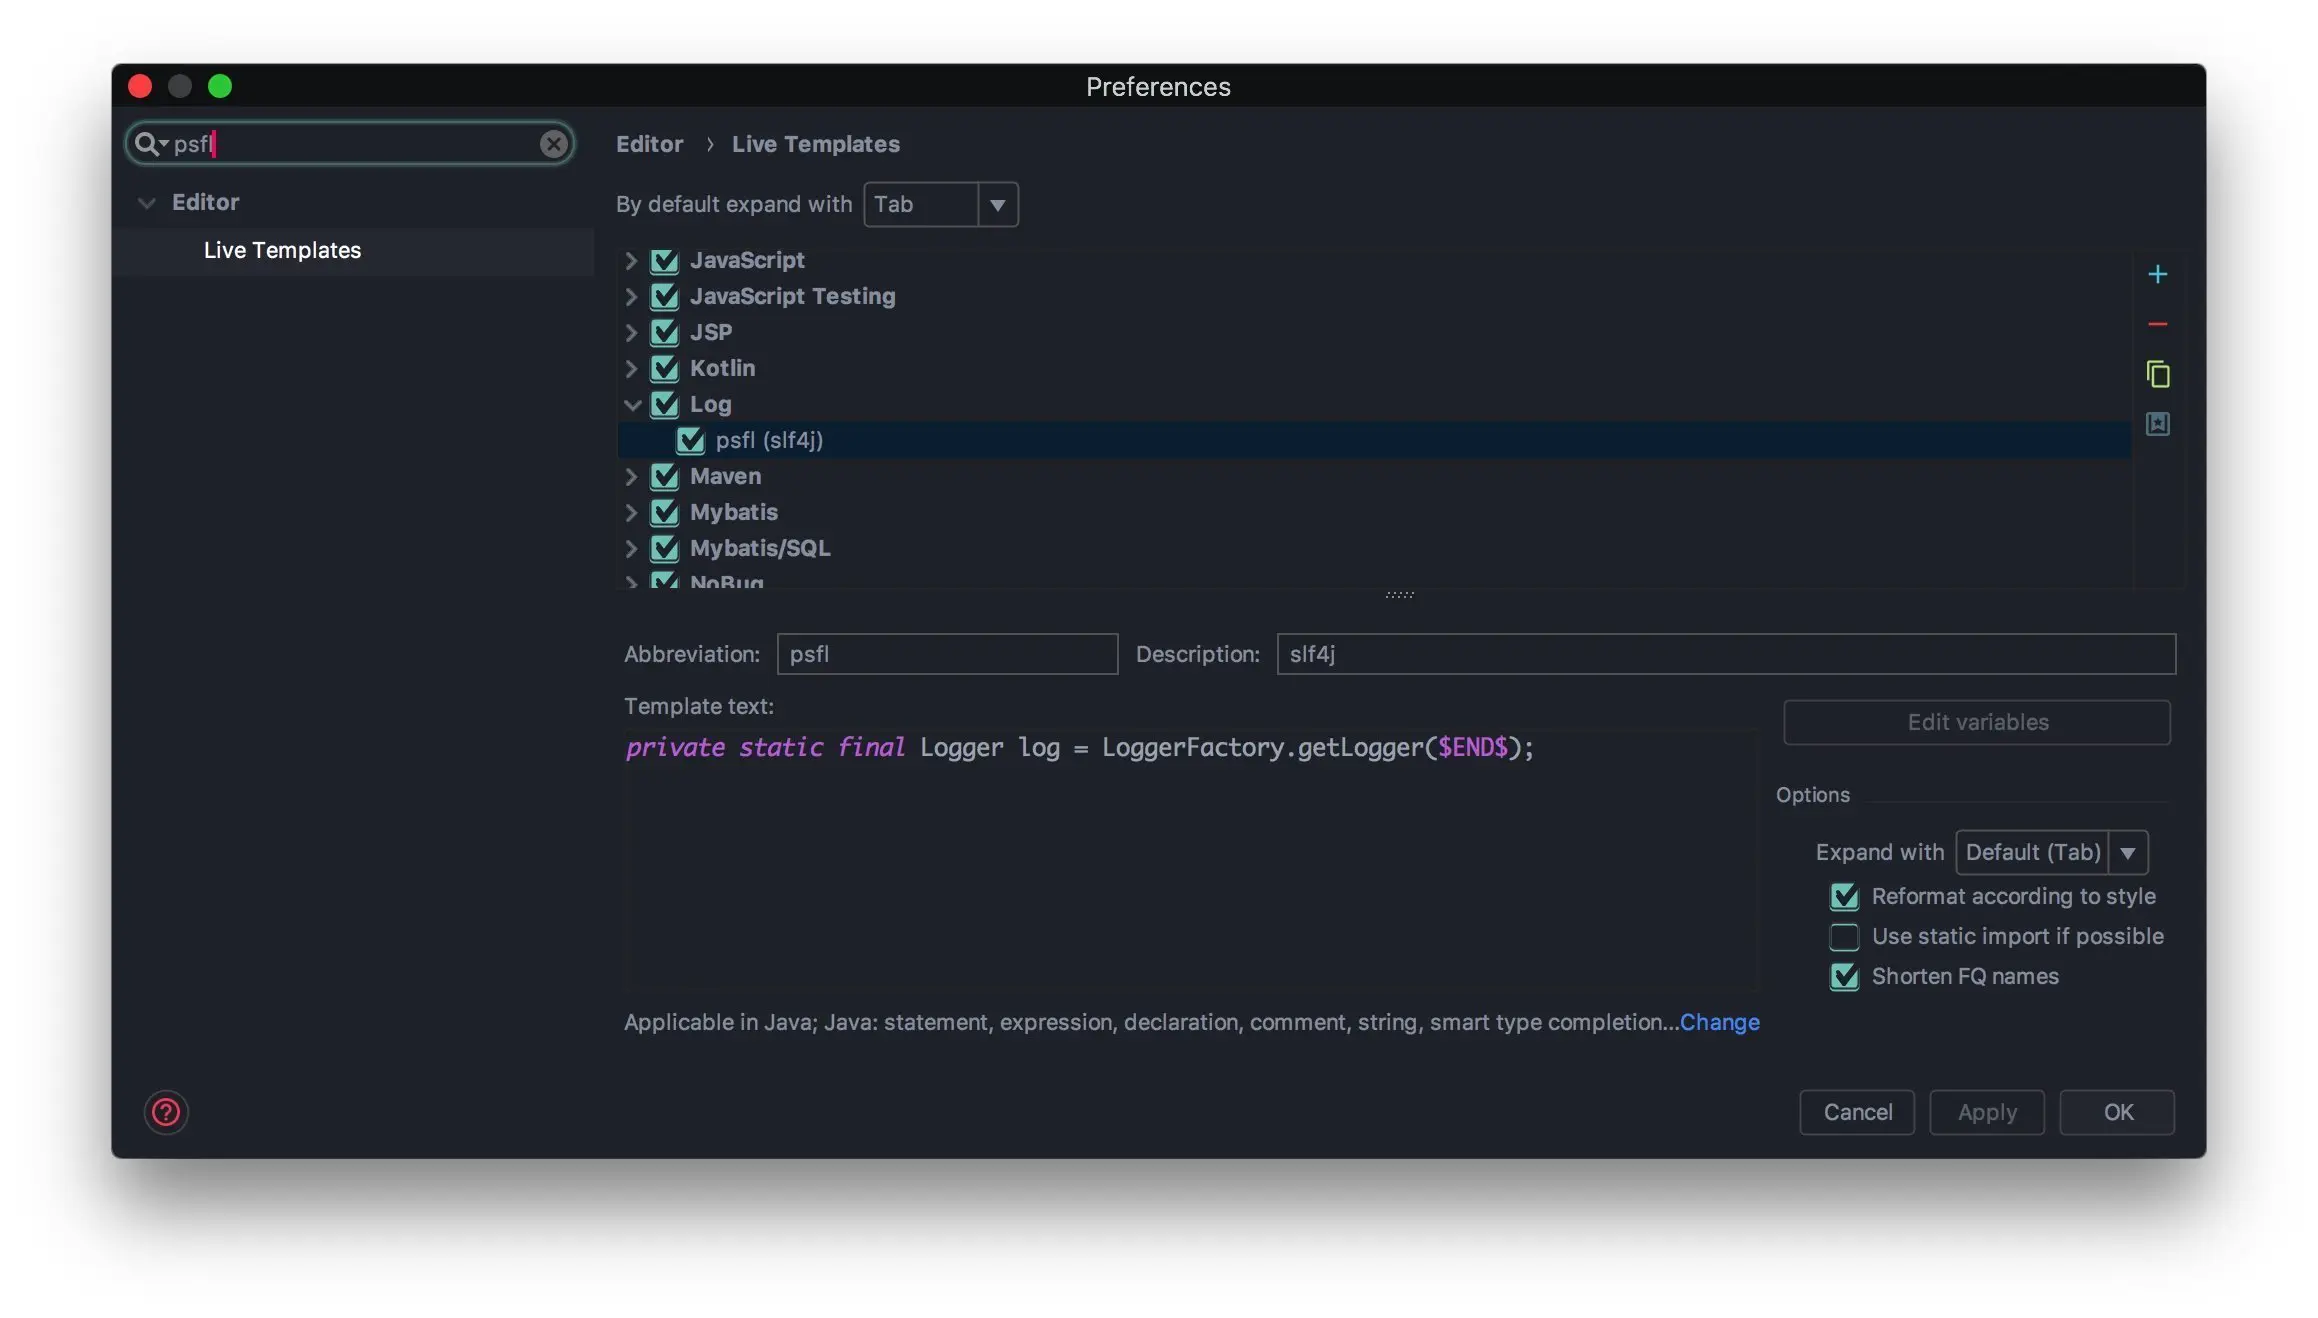Click the red minus remove icon

pyautogui.click(x=2157, y=324)
